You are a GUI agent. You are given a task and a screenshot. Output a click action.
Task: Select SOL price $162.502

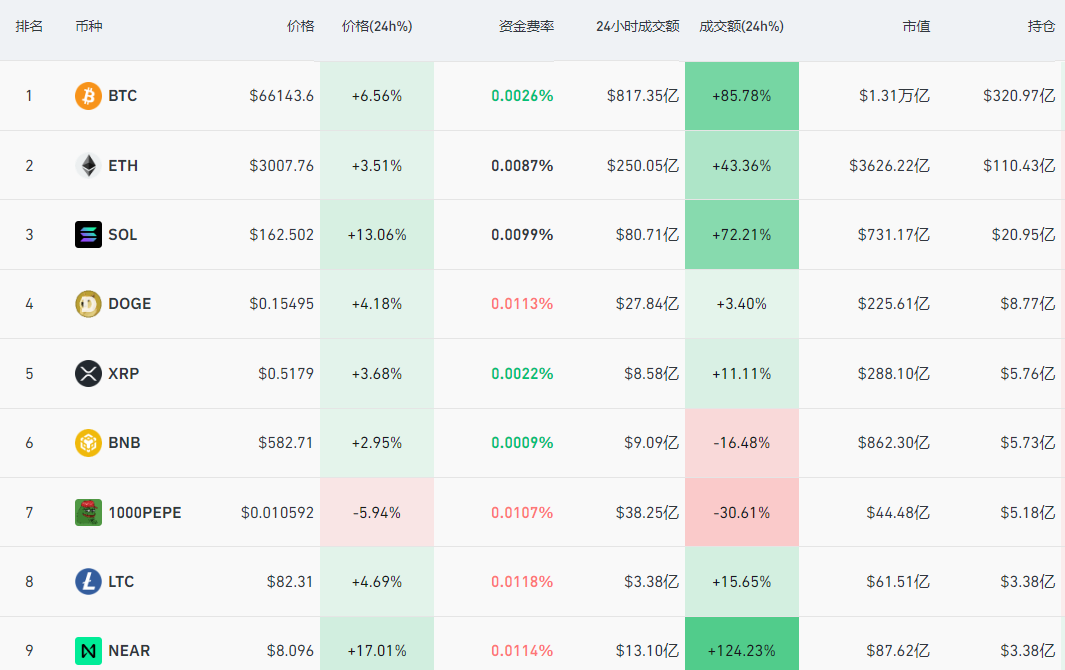[x=281, y=235]
